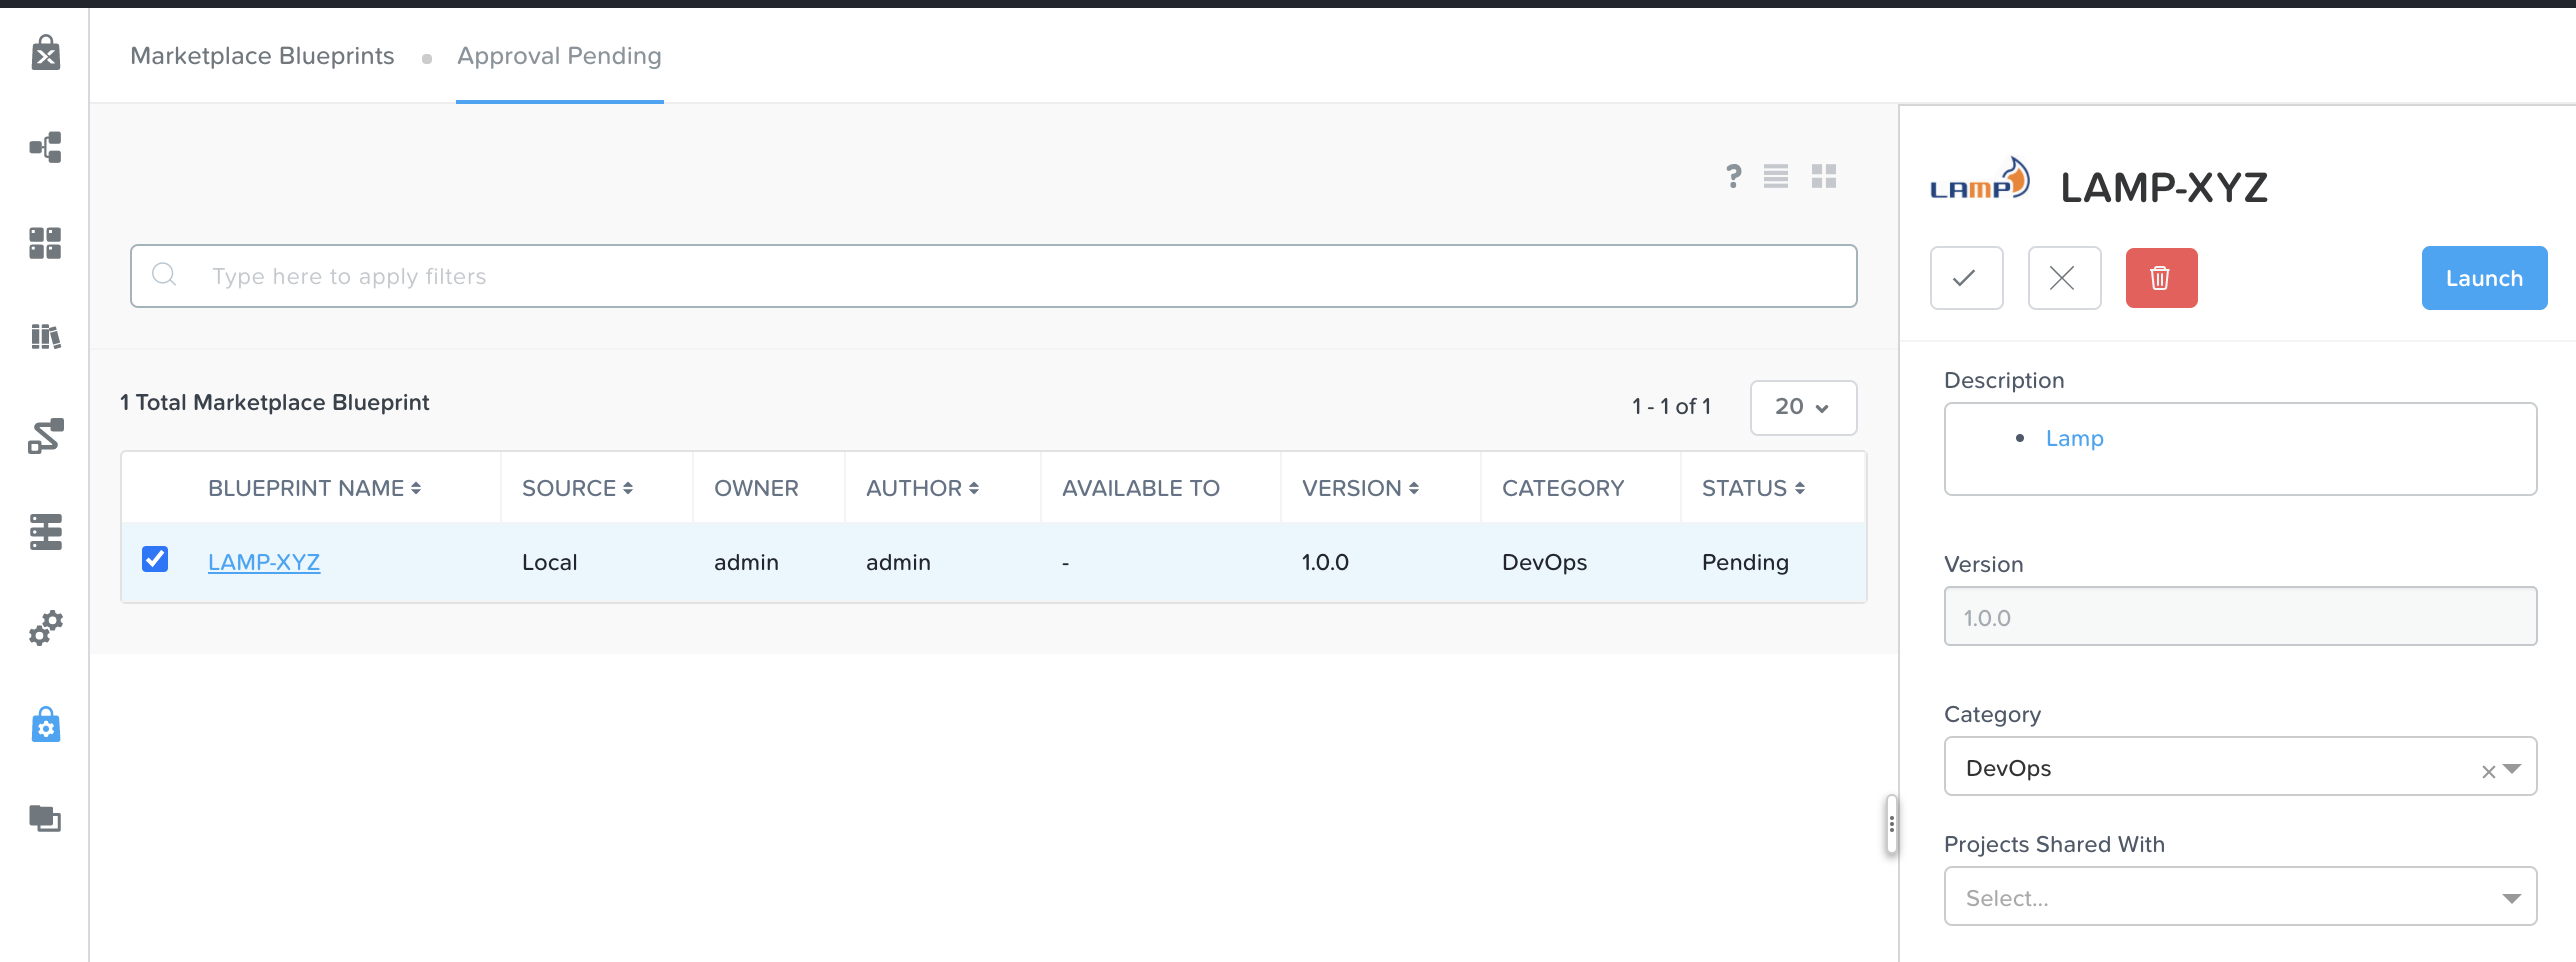The height and width of the screenshot is (962, 2576).
Task: Open the blueprints tree icon in sidebar
Action: click(x=45, y=148)
